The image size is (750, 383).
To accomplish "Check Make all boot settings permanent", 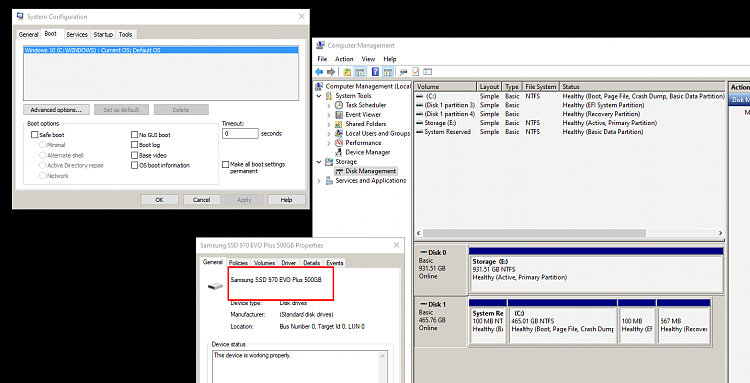I will click(225, 164).
